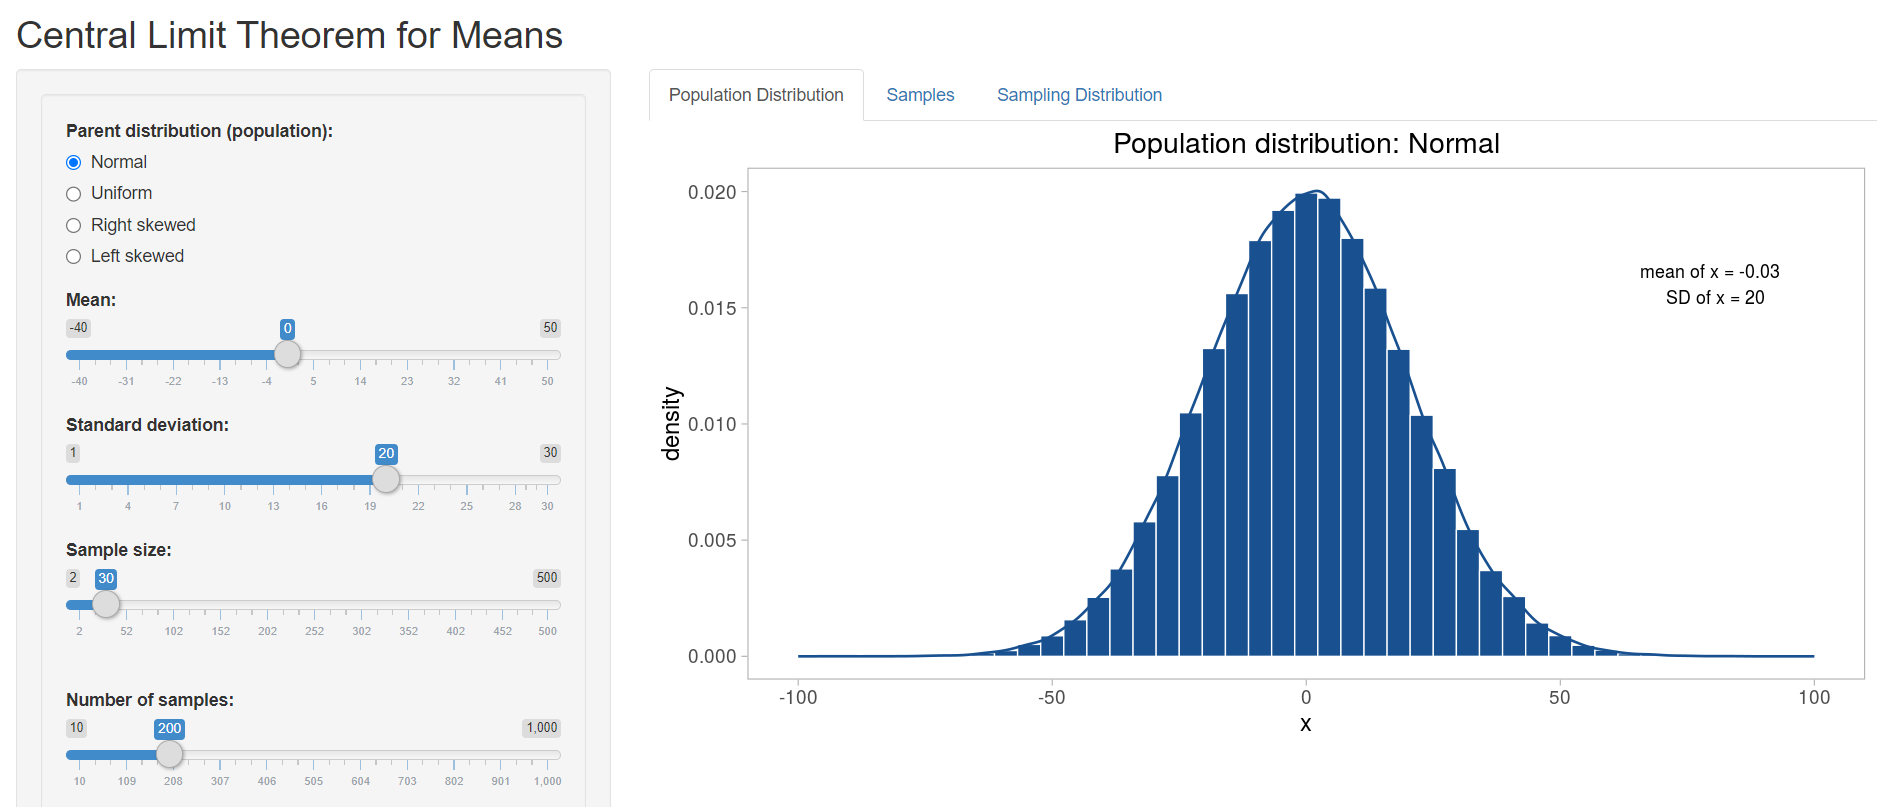
Task: Click the Number of samples slider handle
Action: pyautogui.click(x=170, y=754)
